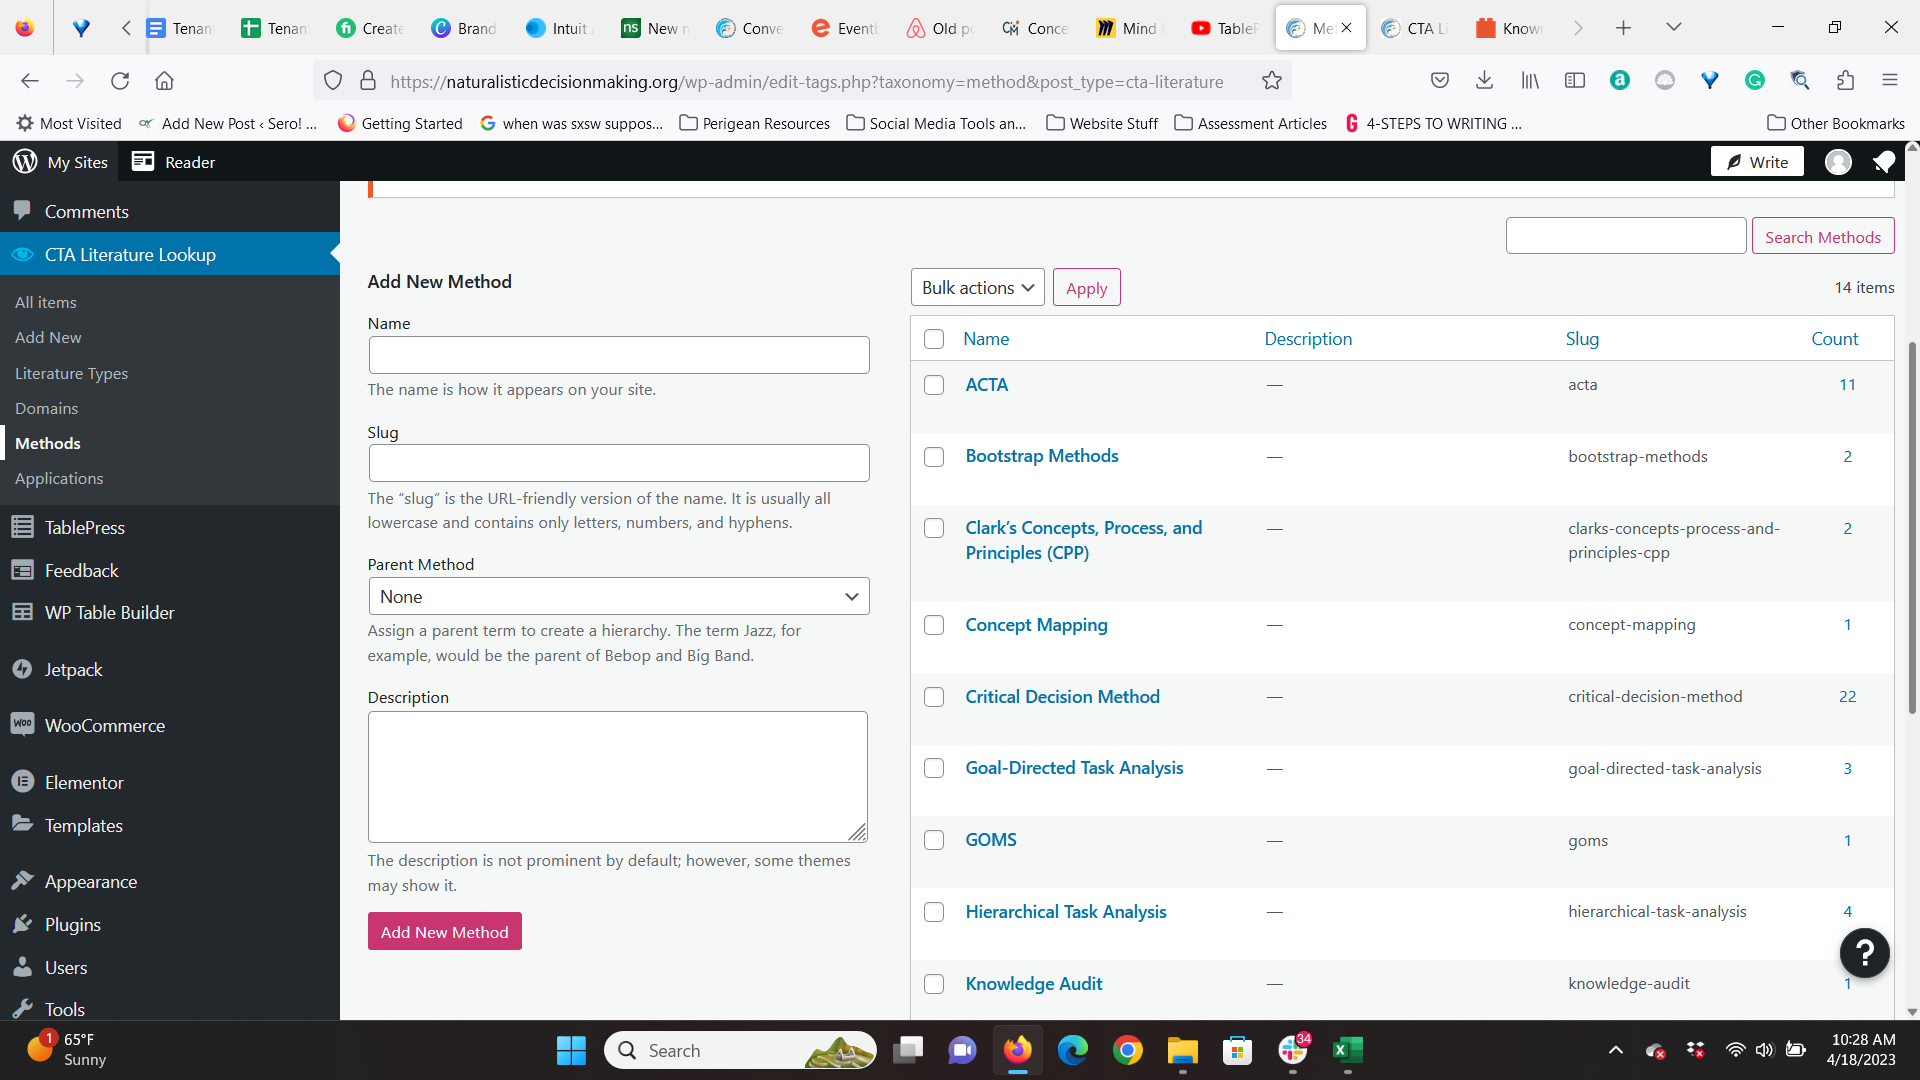This screenshot has height=1080, width=1920.
Task: Open the list all tabs chevron
Action: pyautogui.click(x=1673, y=28)
